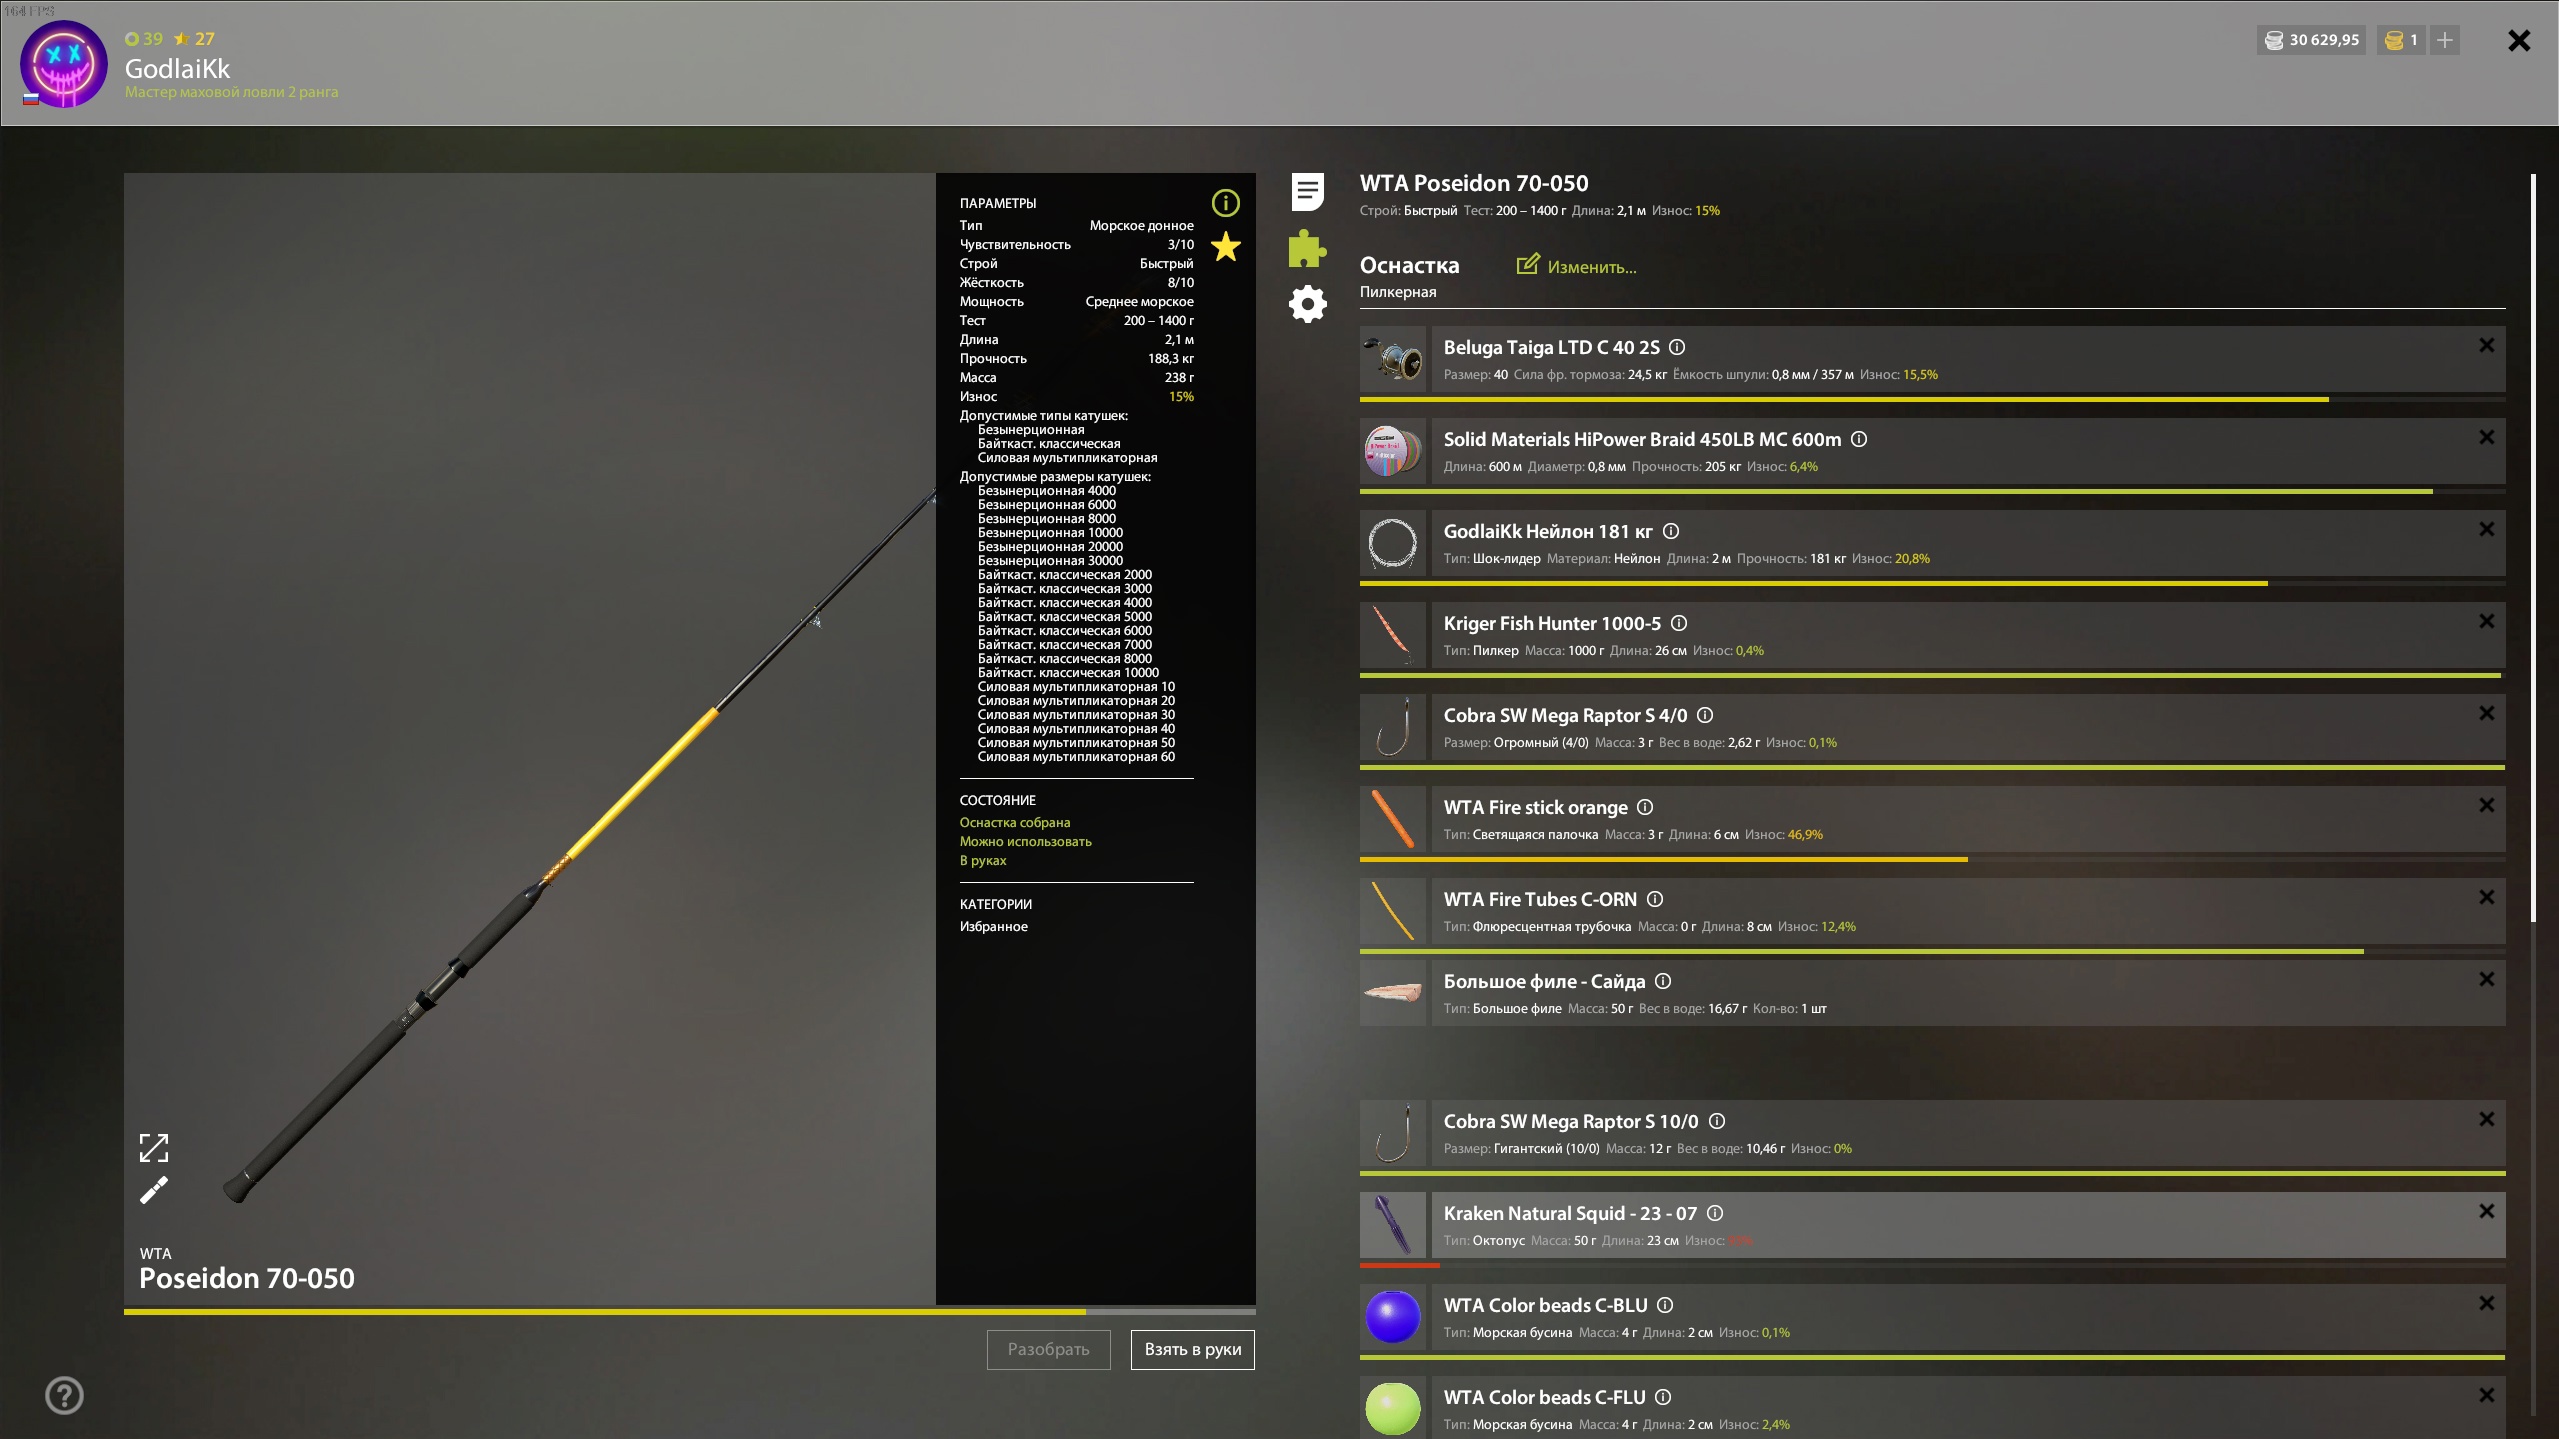Remove WTA Fire stick orange
This screenshot has height=1439, width=2559.
[2486, 805]
